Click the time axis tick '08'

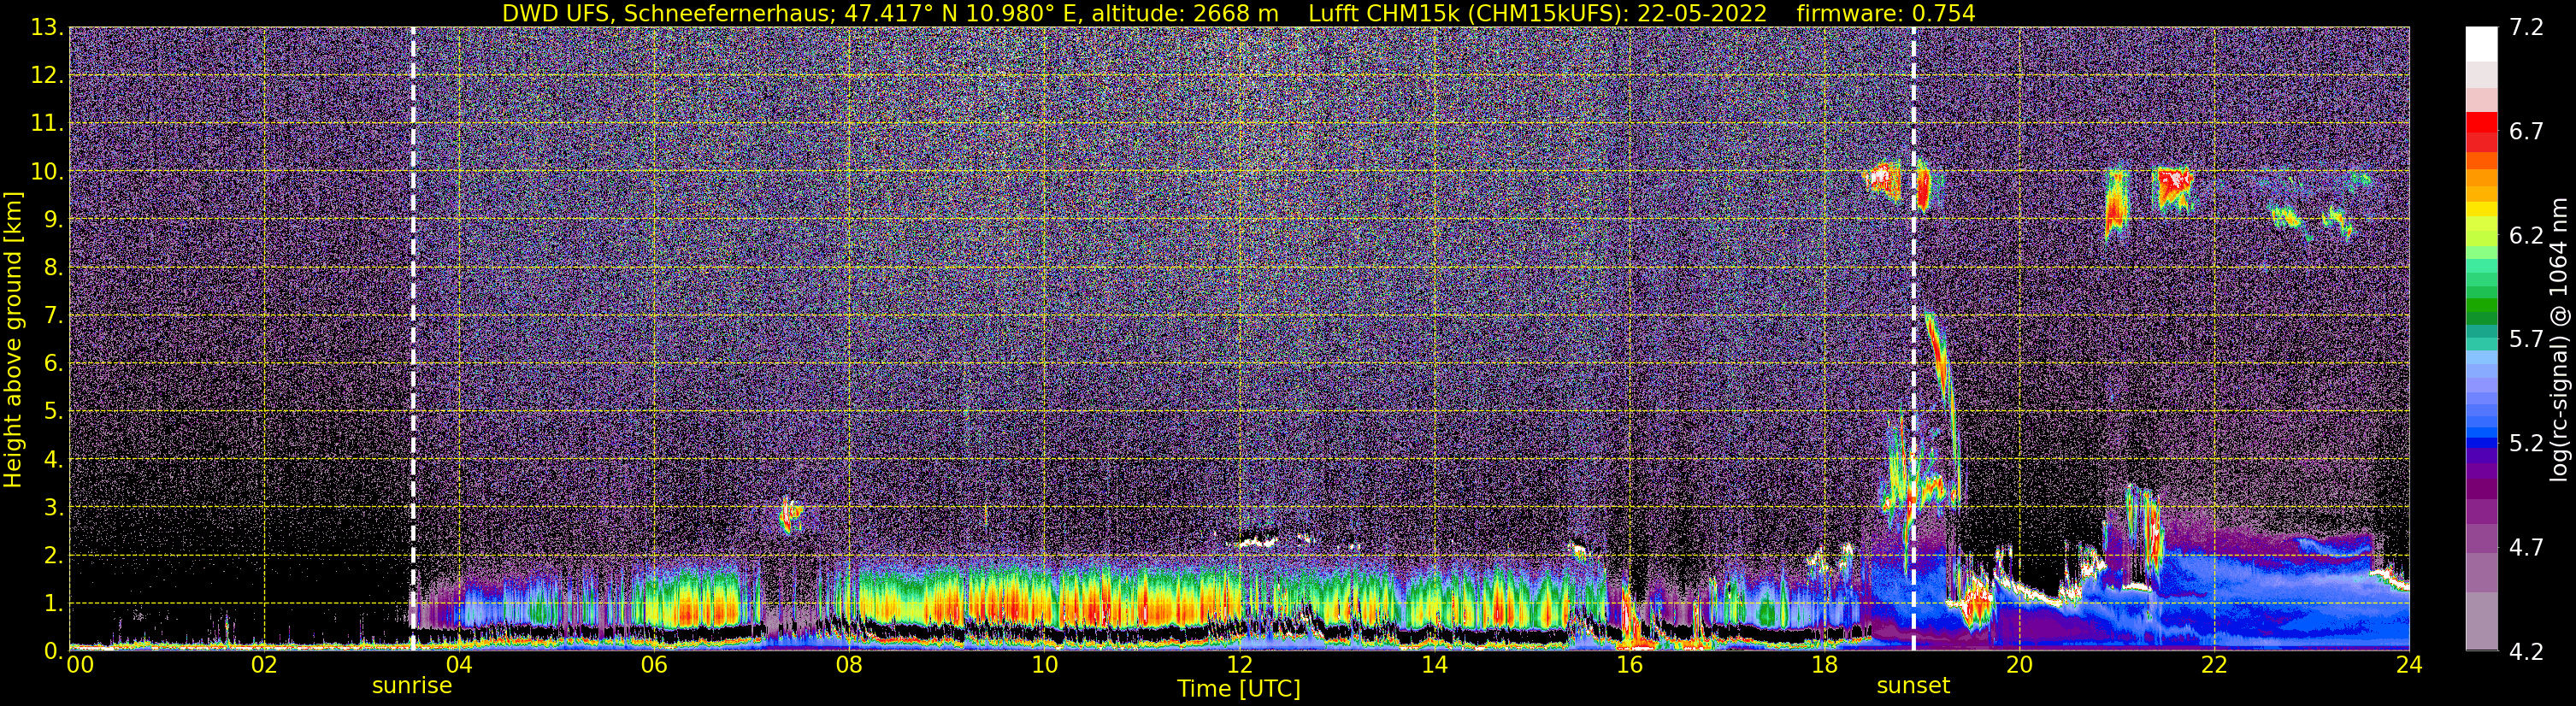pos(849,665)
